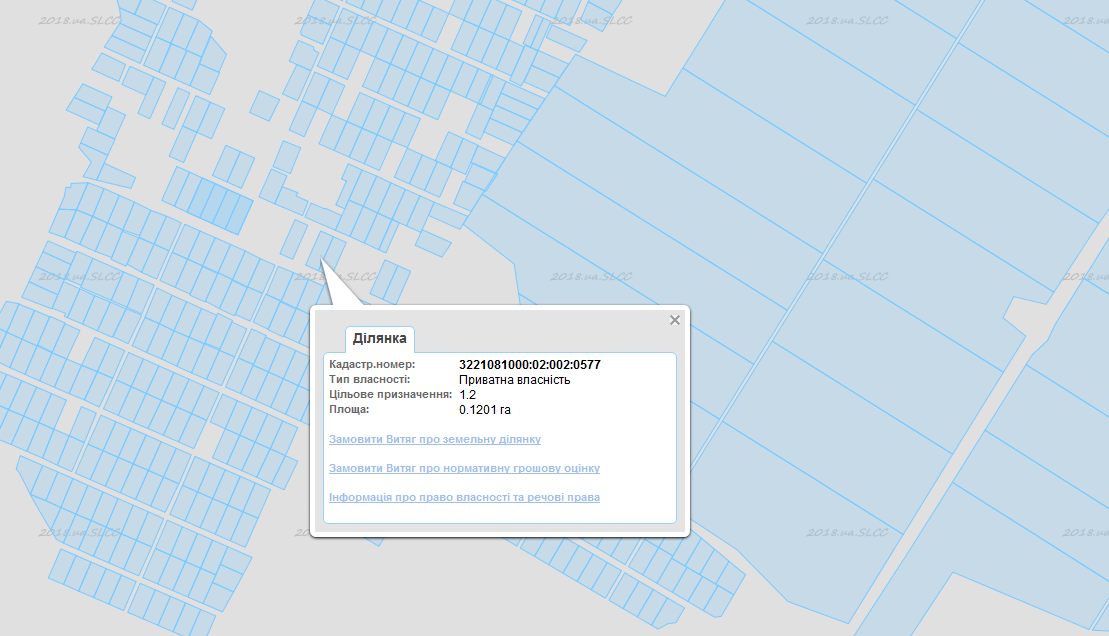
Task: Click the white pointer tail of the popup
Action: (337, 290)
